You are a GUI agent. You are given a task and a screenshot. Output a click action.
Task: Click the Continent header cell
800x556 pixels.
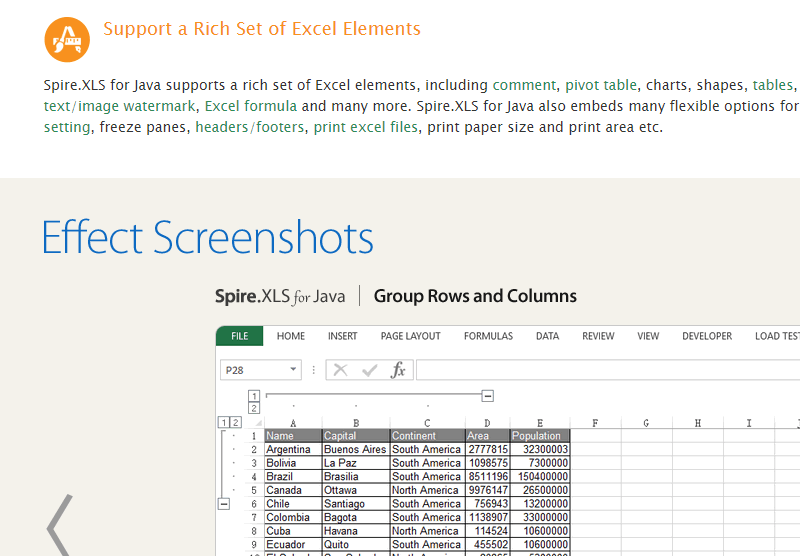(x=428, y=436)
